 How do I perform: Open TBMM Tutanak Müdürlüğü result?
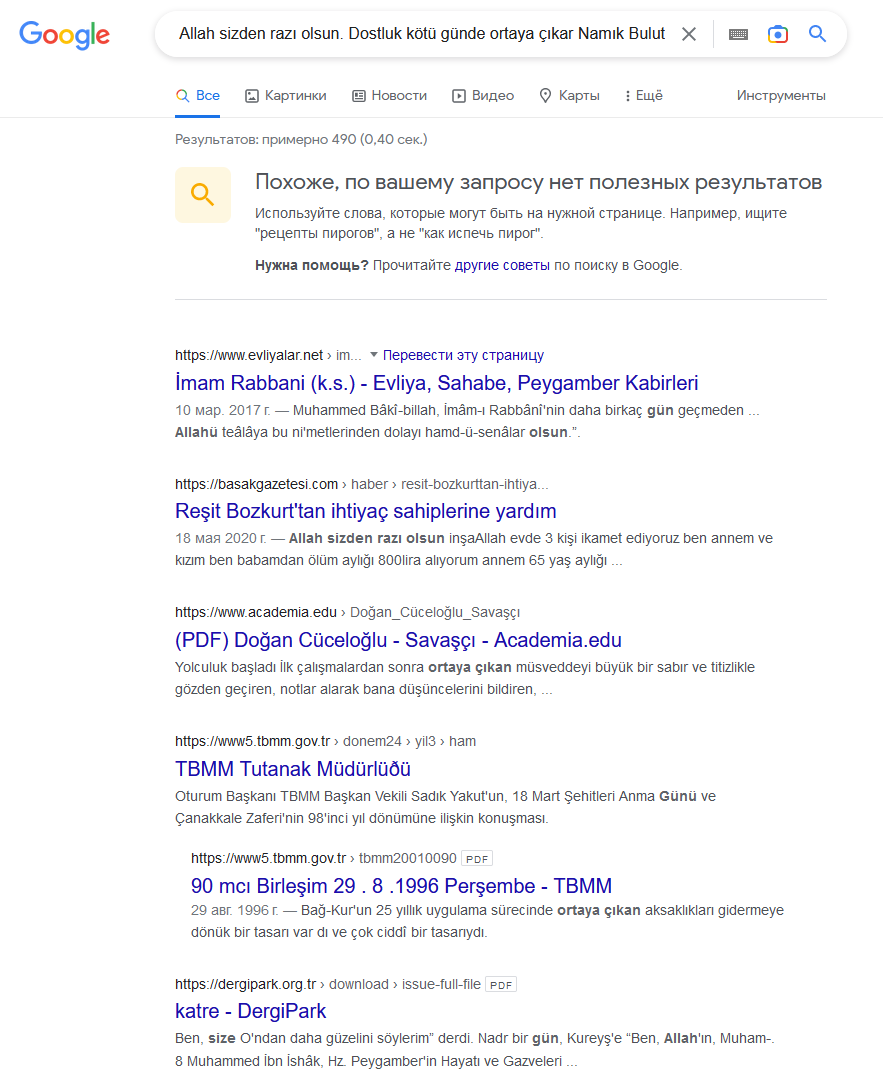pyautogui.click(x=293, y=769)
